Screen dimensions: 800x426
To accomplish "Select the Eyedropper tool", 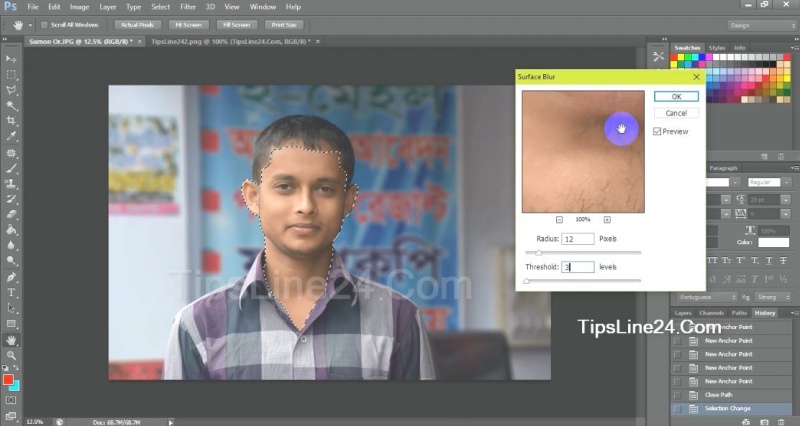I will [11, 136].
